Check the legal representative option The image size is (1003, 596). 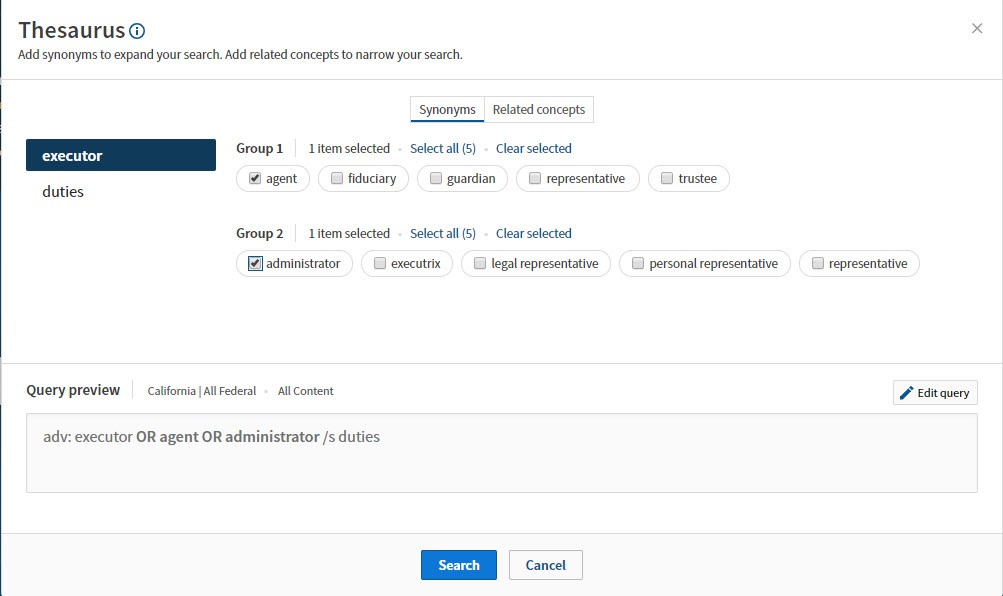480,264
